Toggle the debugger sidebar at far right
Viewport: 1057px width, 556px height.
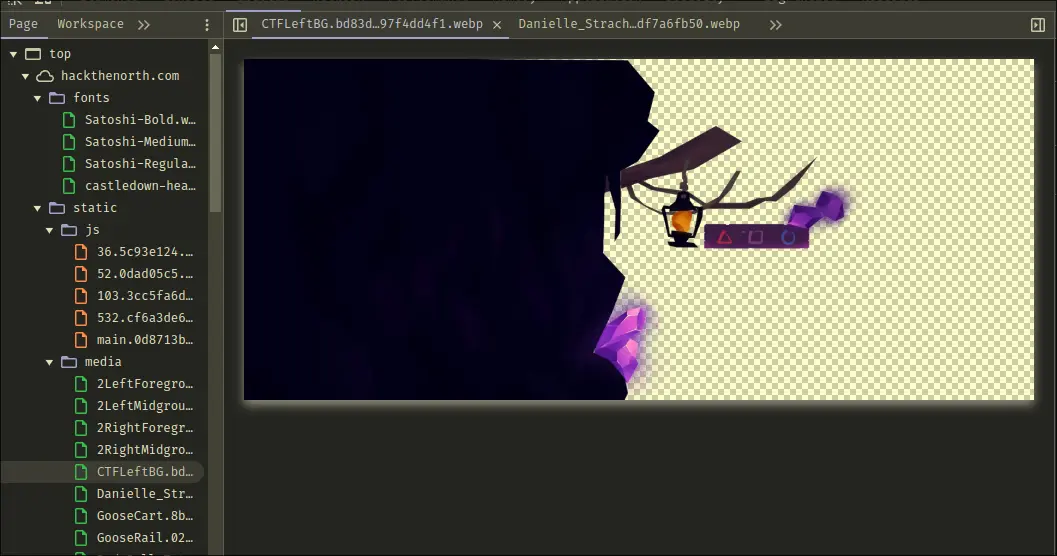[1037, 25]
